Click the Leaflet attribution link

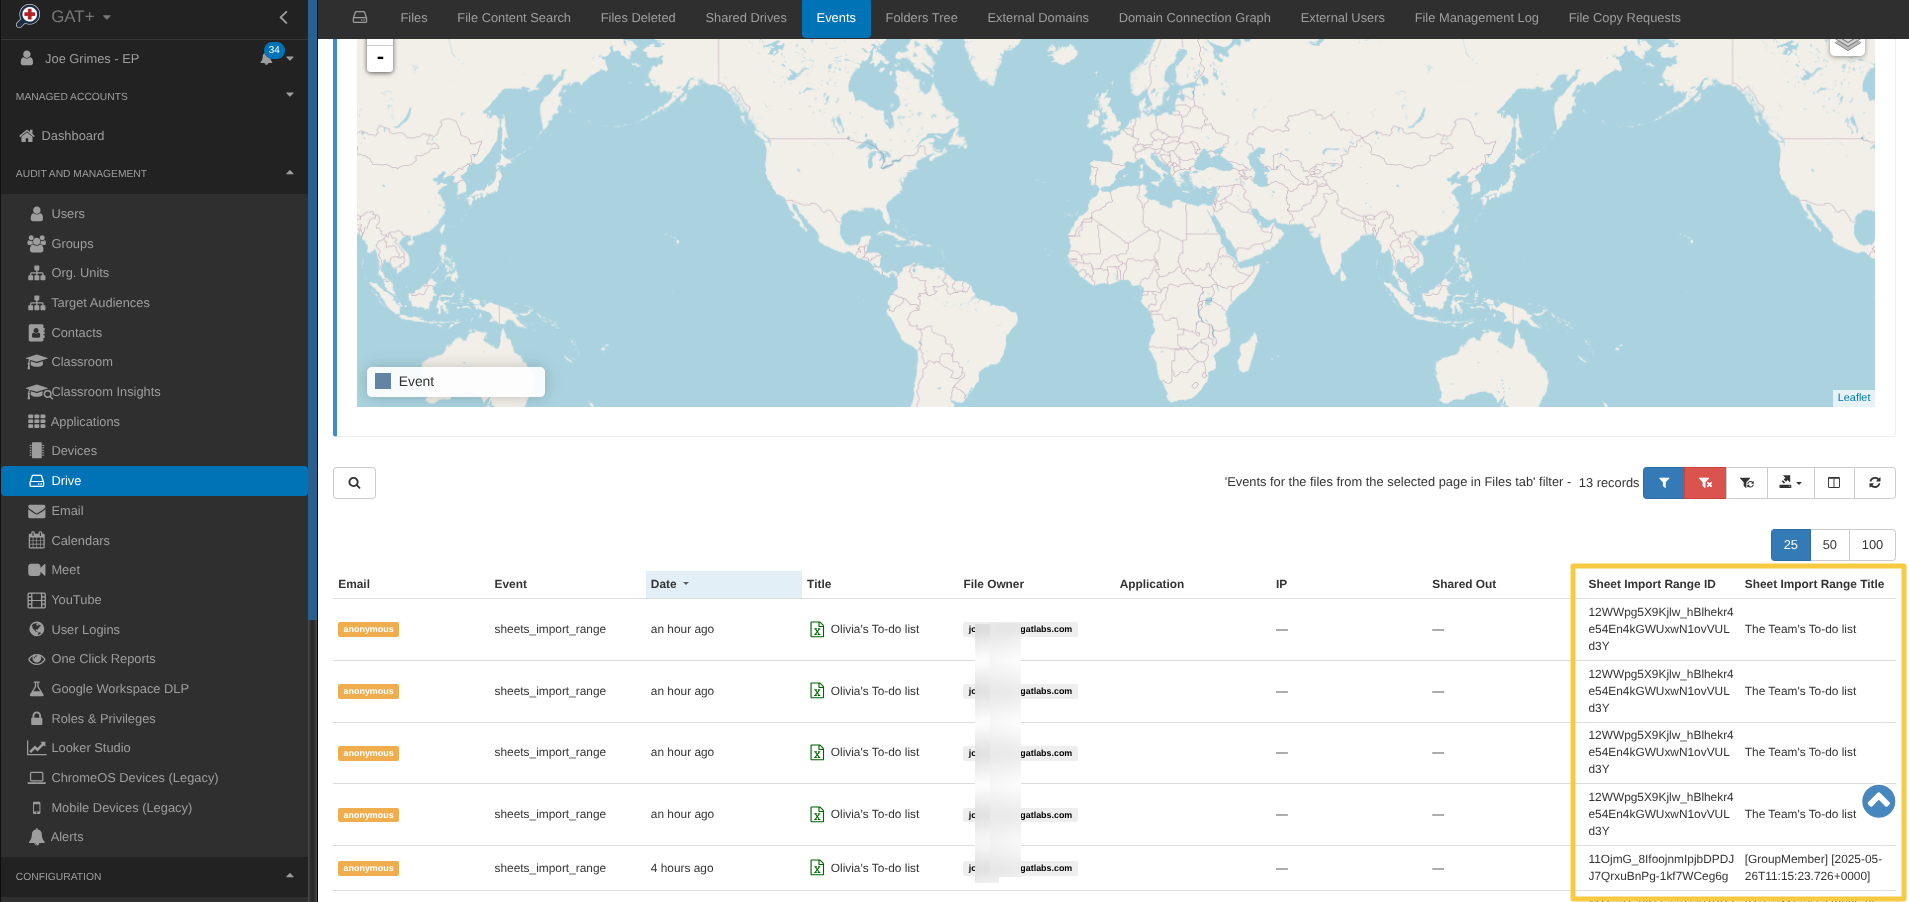coord(1853,398)
